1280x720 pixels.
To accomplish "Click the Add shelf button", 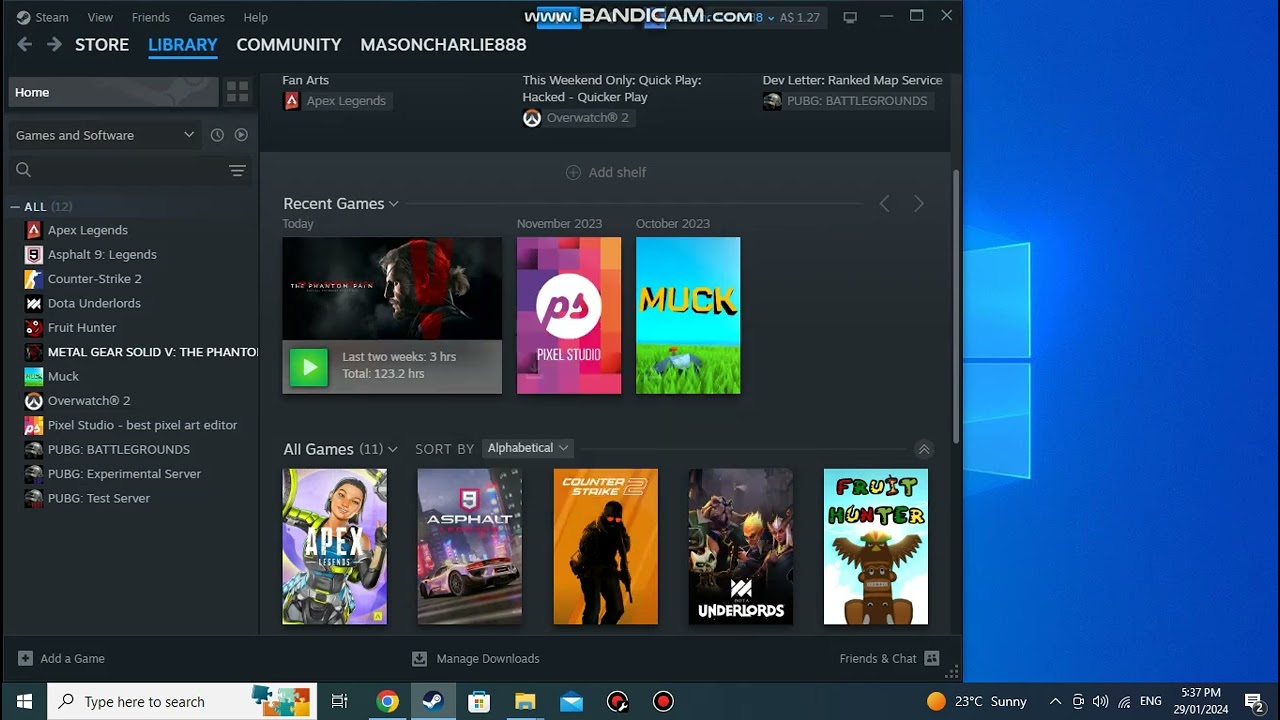I will coord(606,172).
